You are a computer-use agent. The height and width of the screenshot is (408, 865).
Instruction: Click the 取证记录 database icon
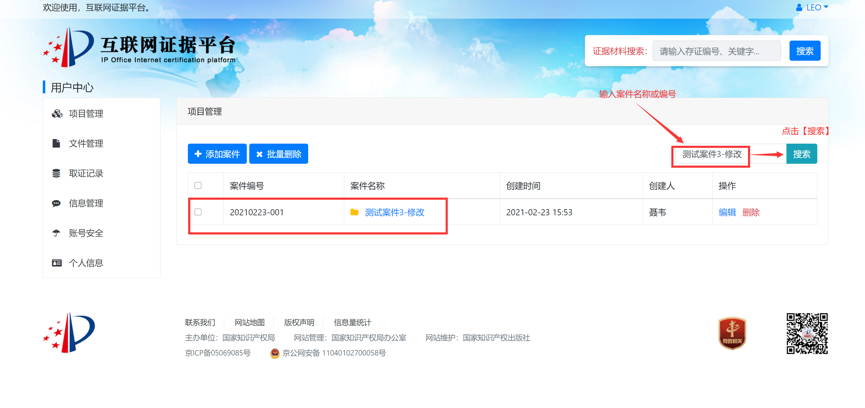[56, 174]
